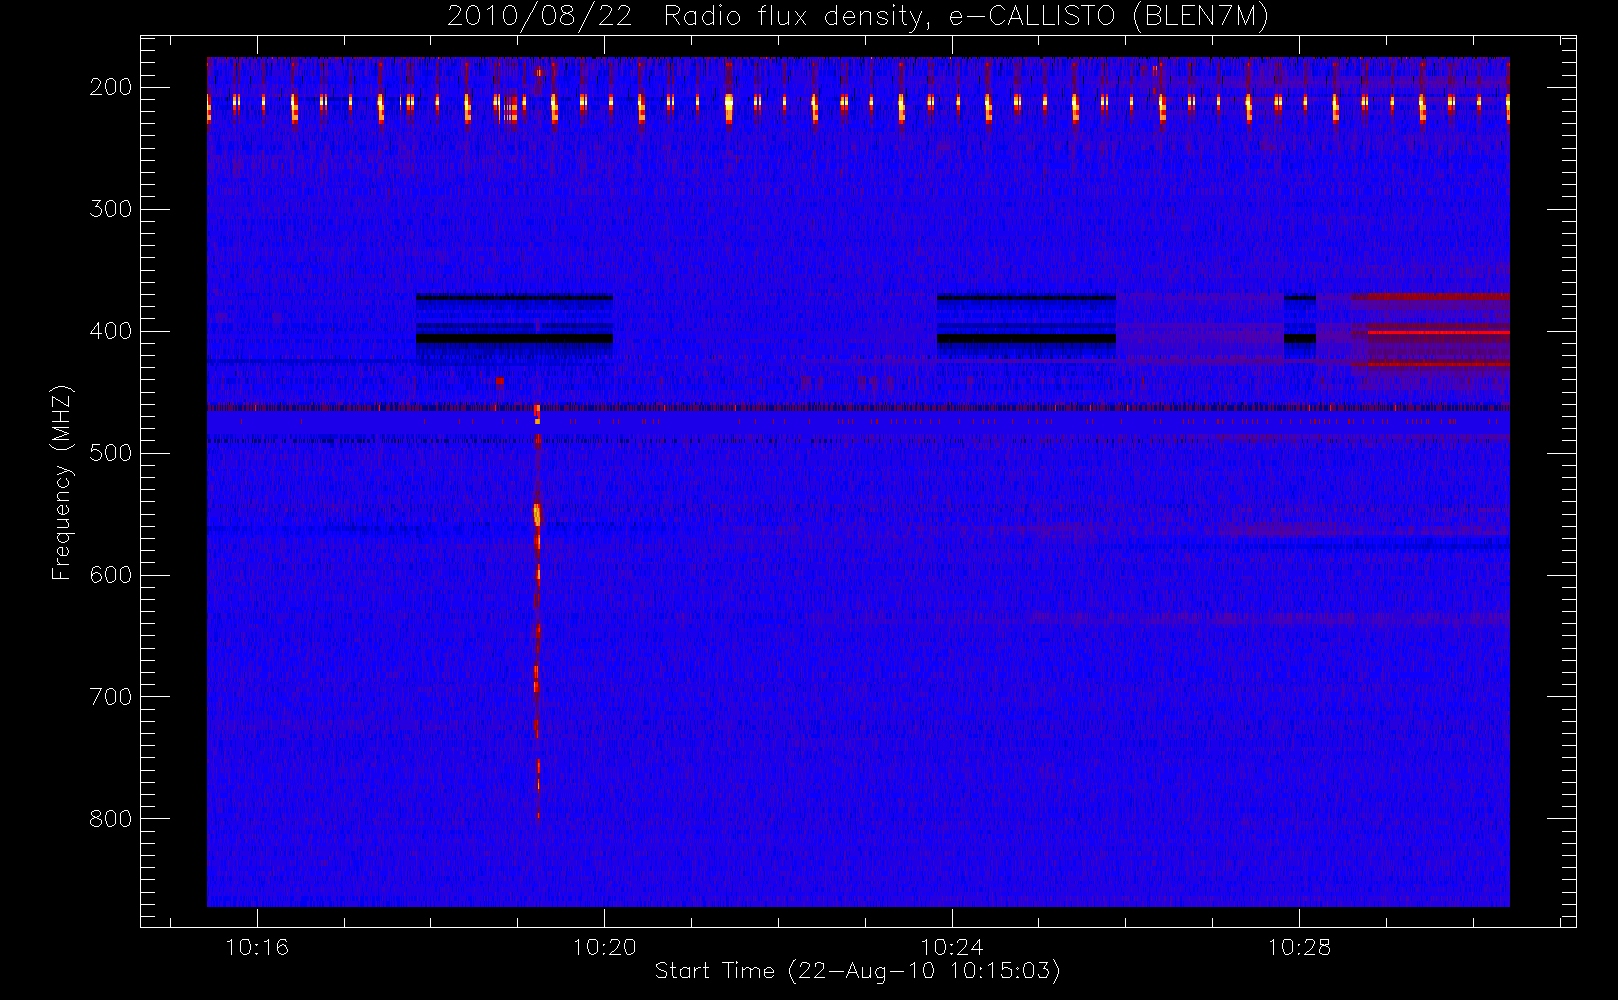The image size is (1618, 1000).
Task: Click the plot title '2010/08/22 Radio flux density, e-CALLISTO (BLEN7M)'
Action: [x=858, y=17]
